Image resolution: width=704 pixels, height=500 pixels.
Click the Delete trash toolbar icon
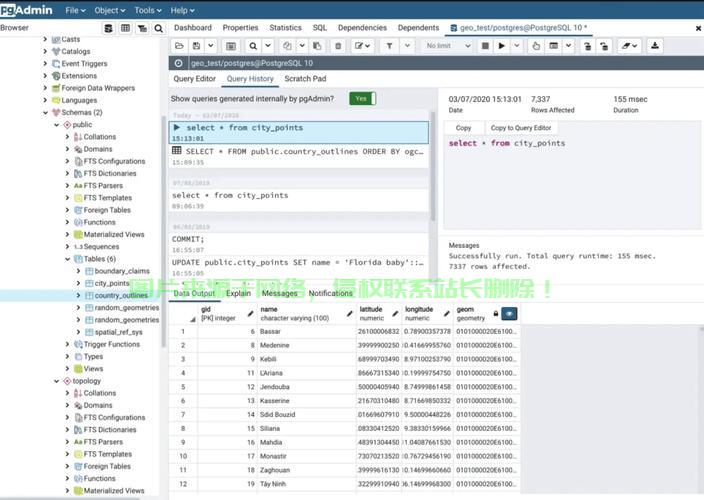(x=338, y=46)
